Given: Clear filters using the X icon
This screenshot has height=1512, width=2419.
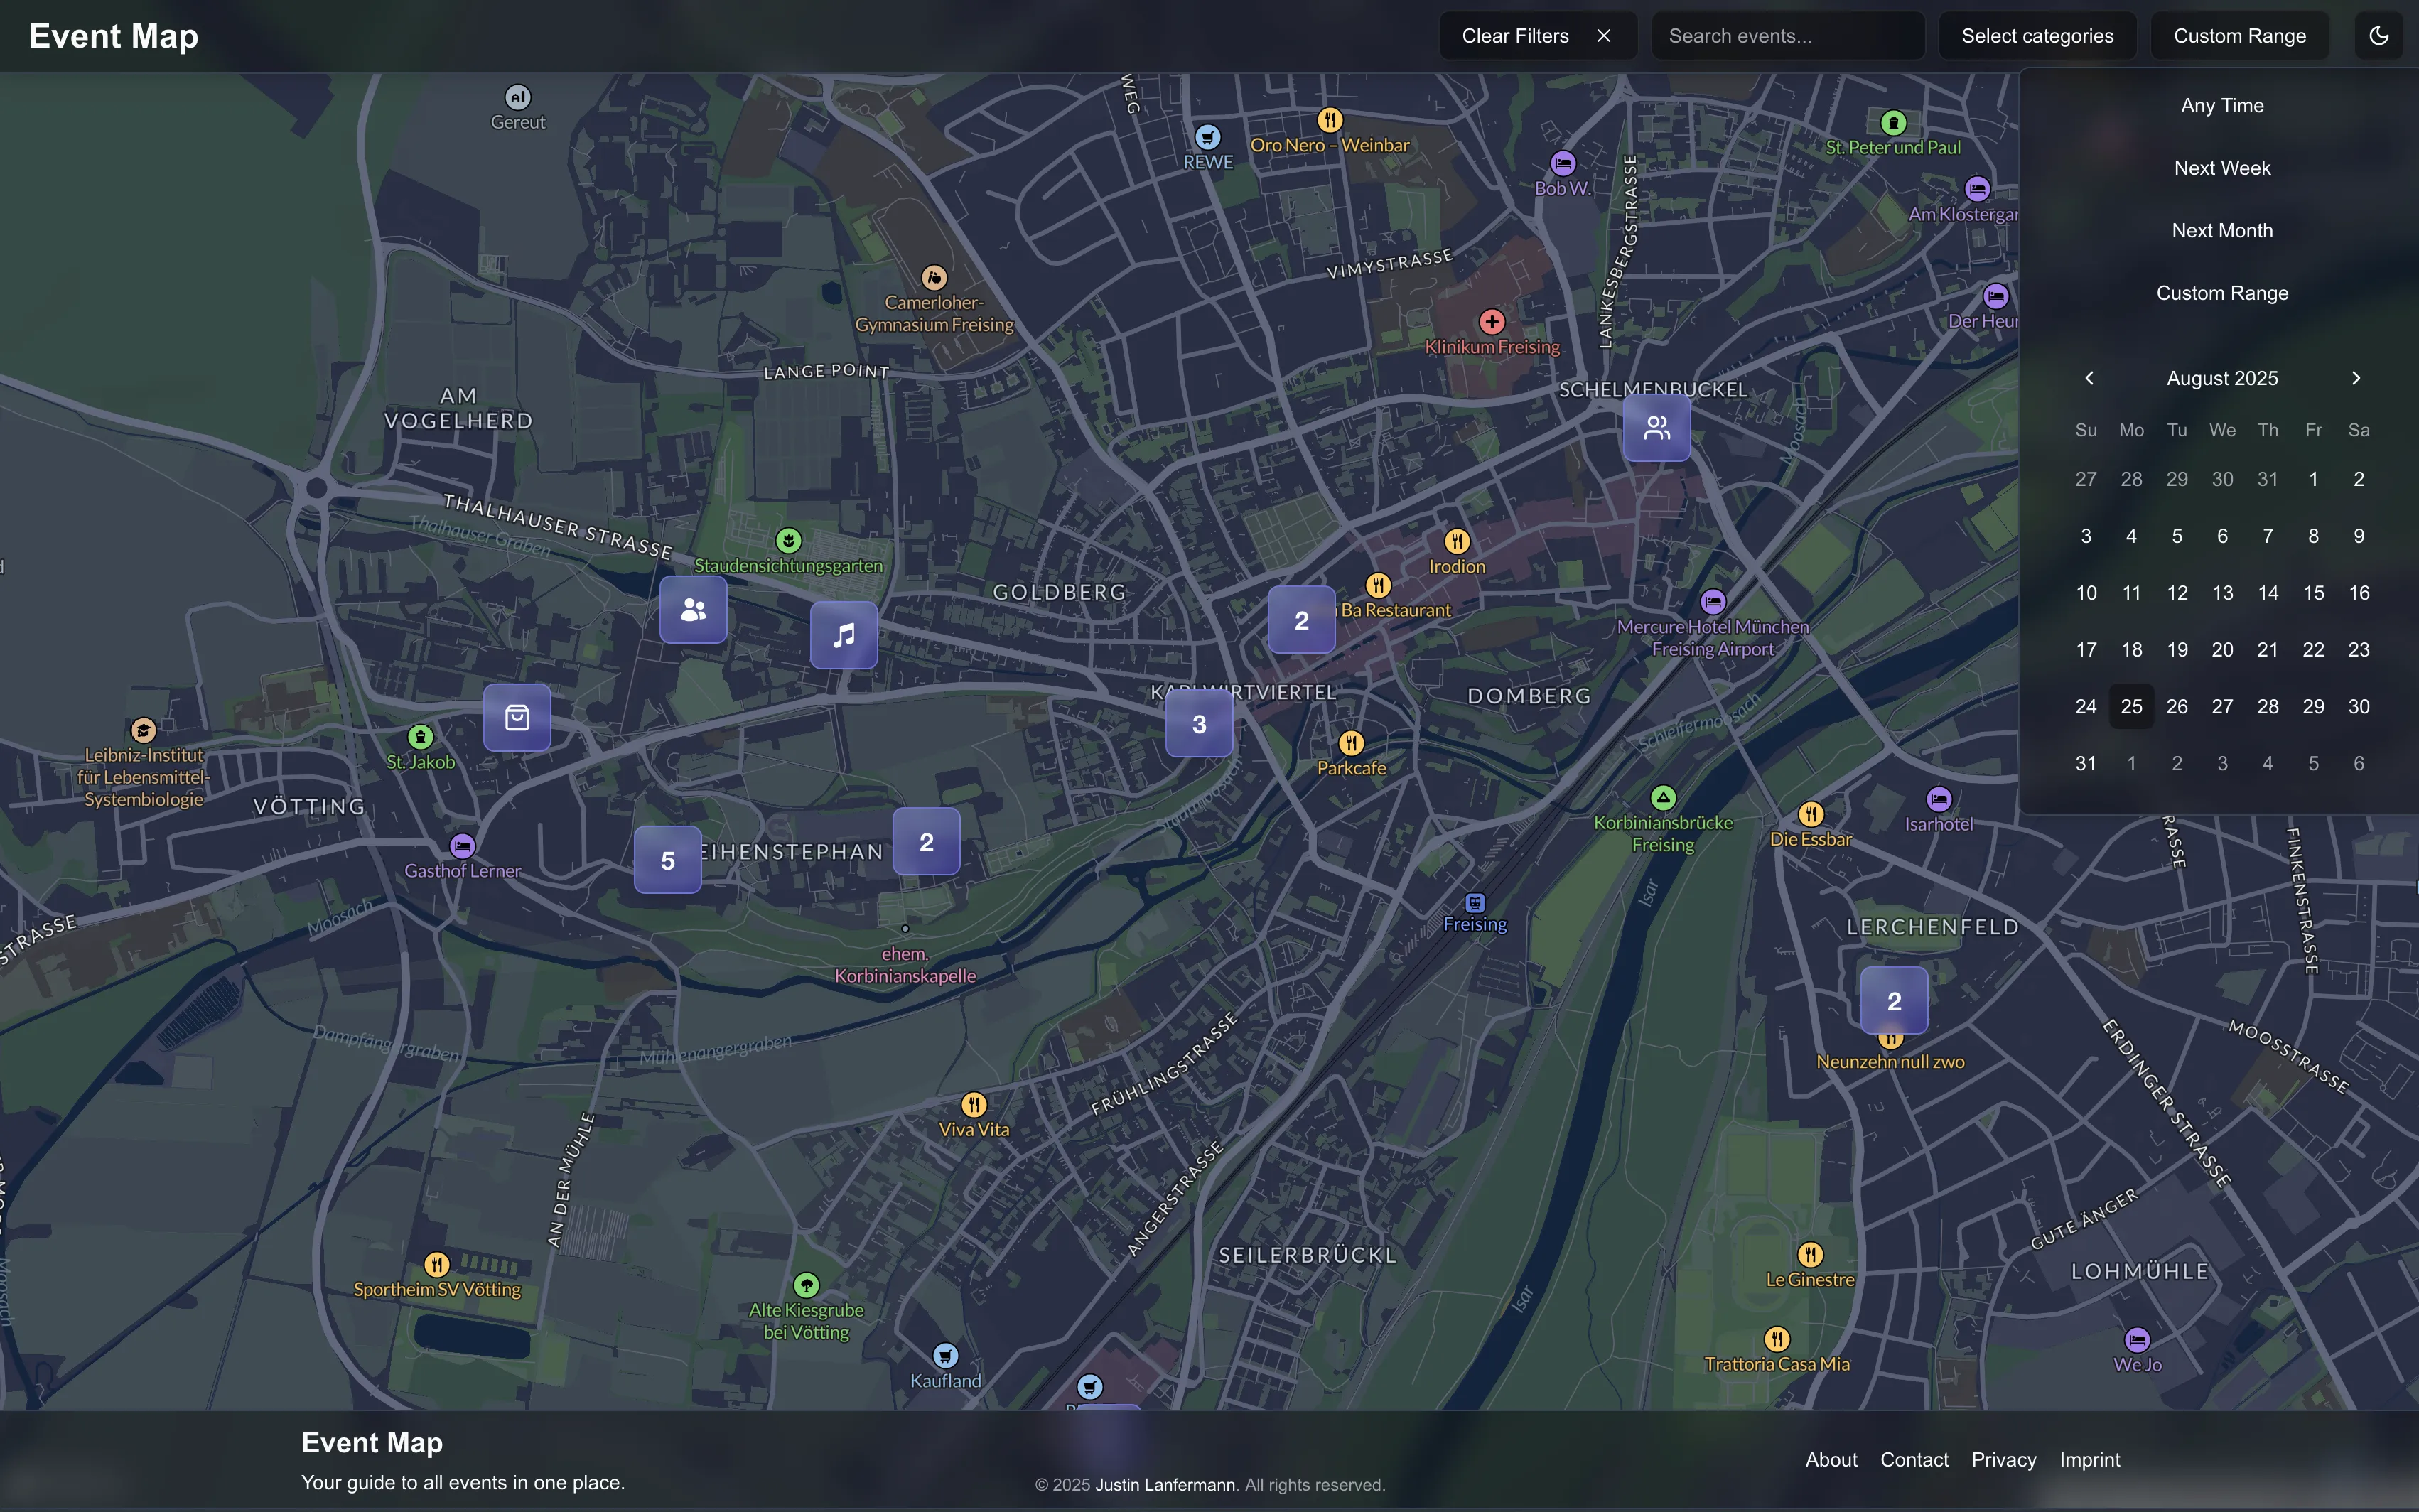Looking at the screenshot, I should 1604,35.
